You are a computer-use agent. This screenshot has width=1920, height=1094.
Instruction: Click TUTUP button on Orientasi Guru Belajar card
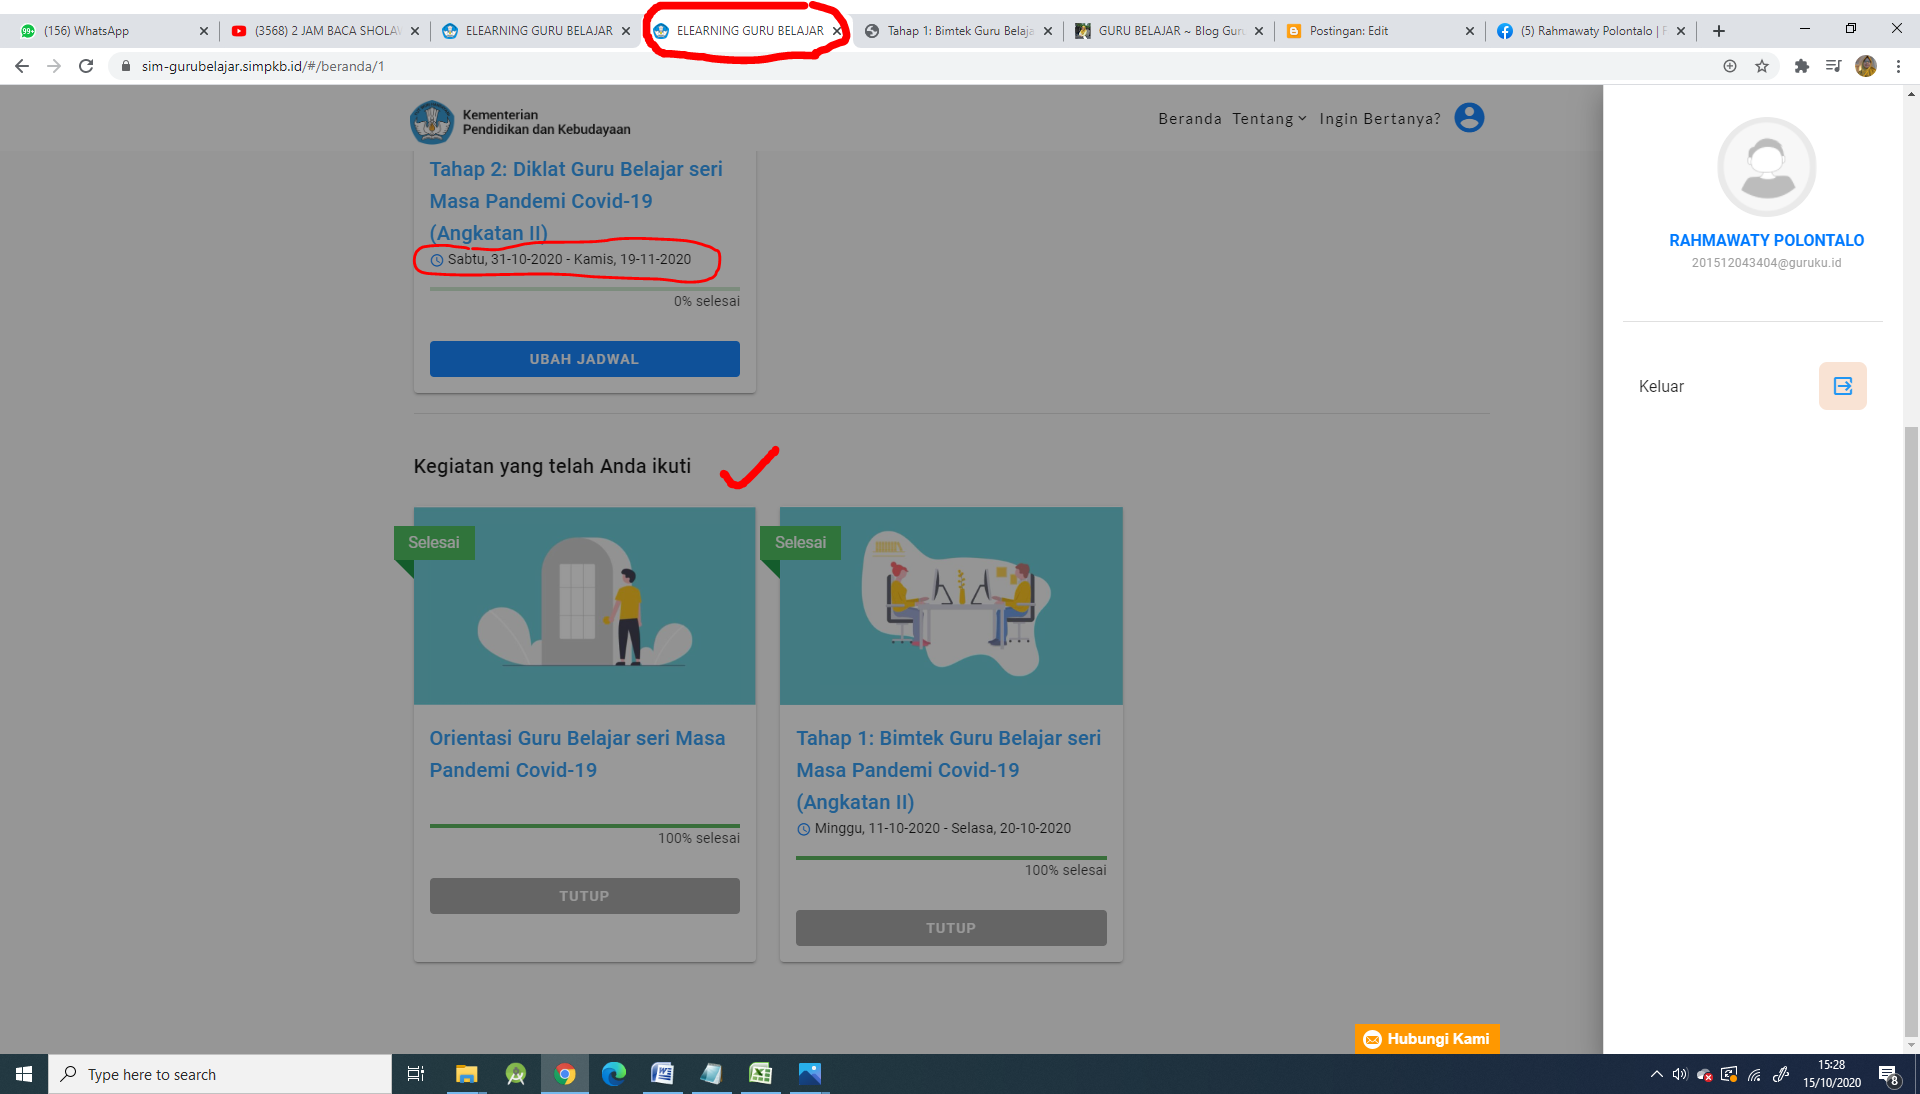(x=585, y=896)
